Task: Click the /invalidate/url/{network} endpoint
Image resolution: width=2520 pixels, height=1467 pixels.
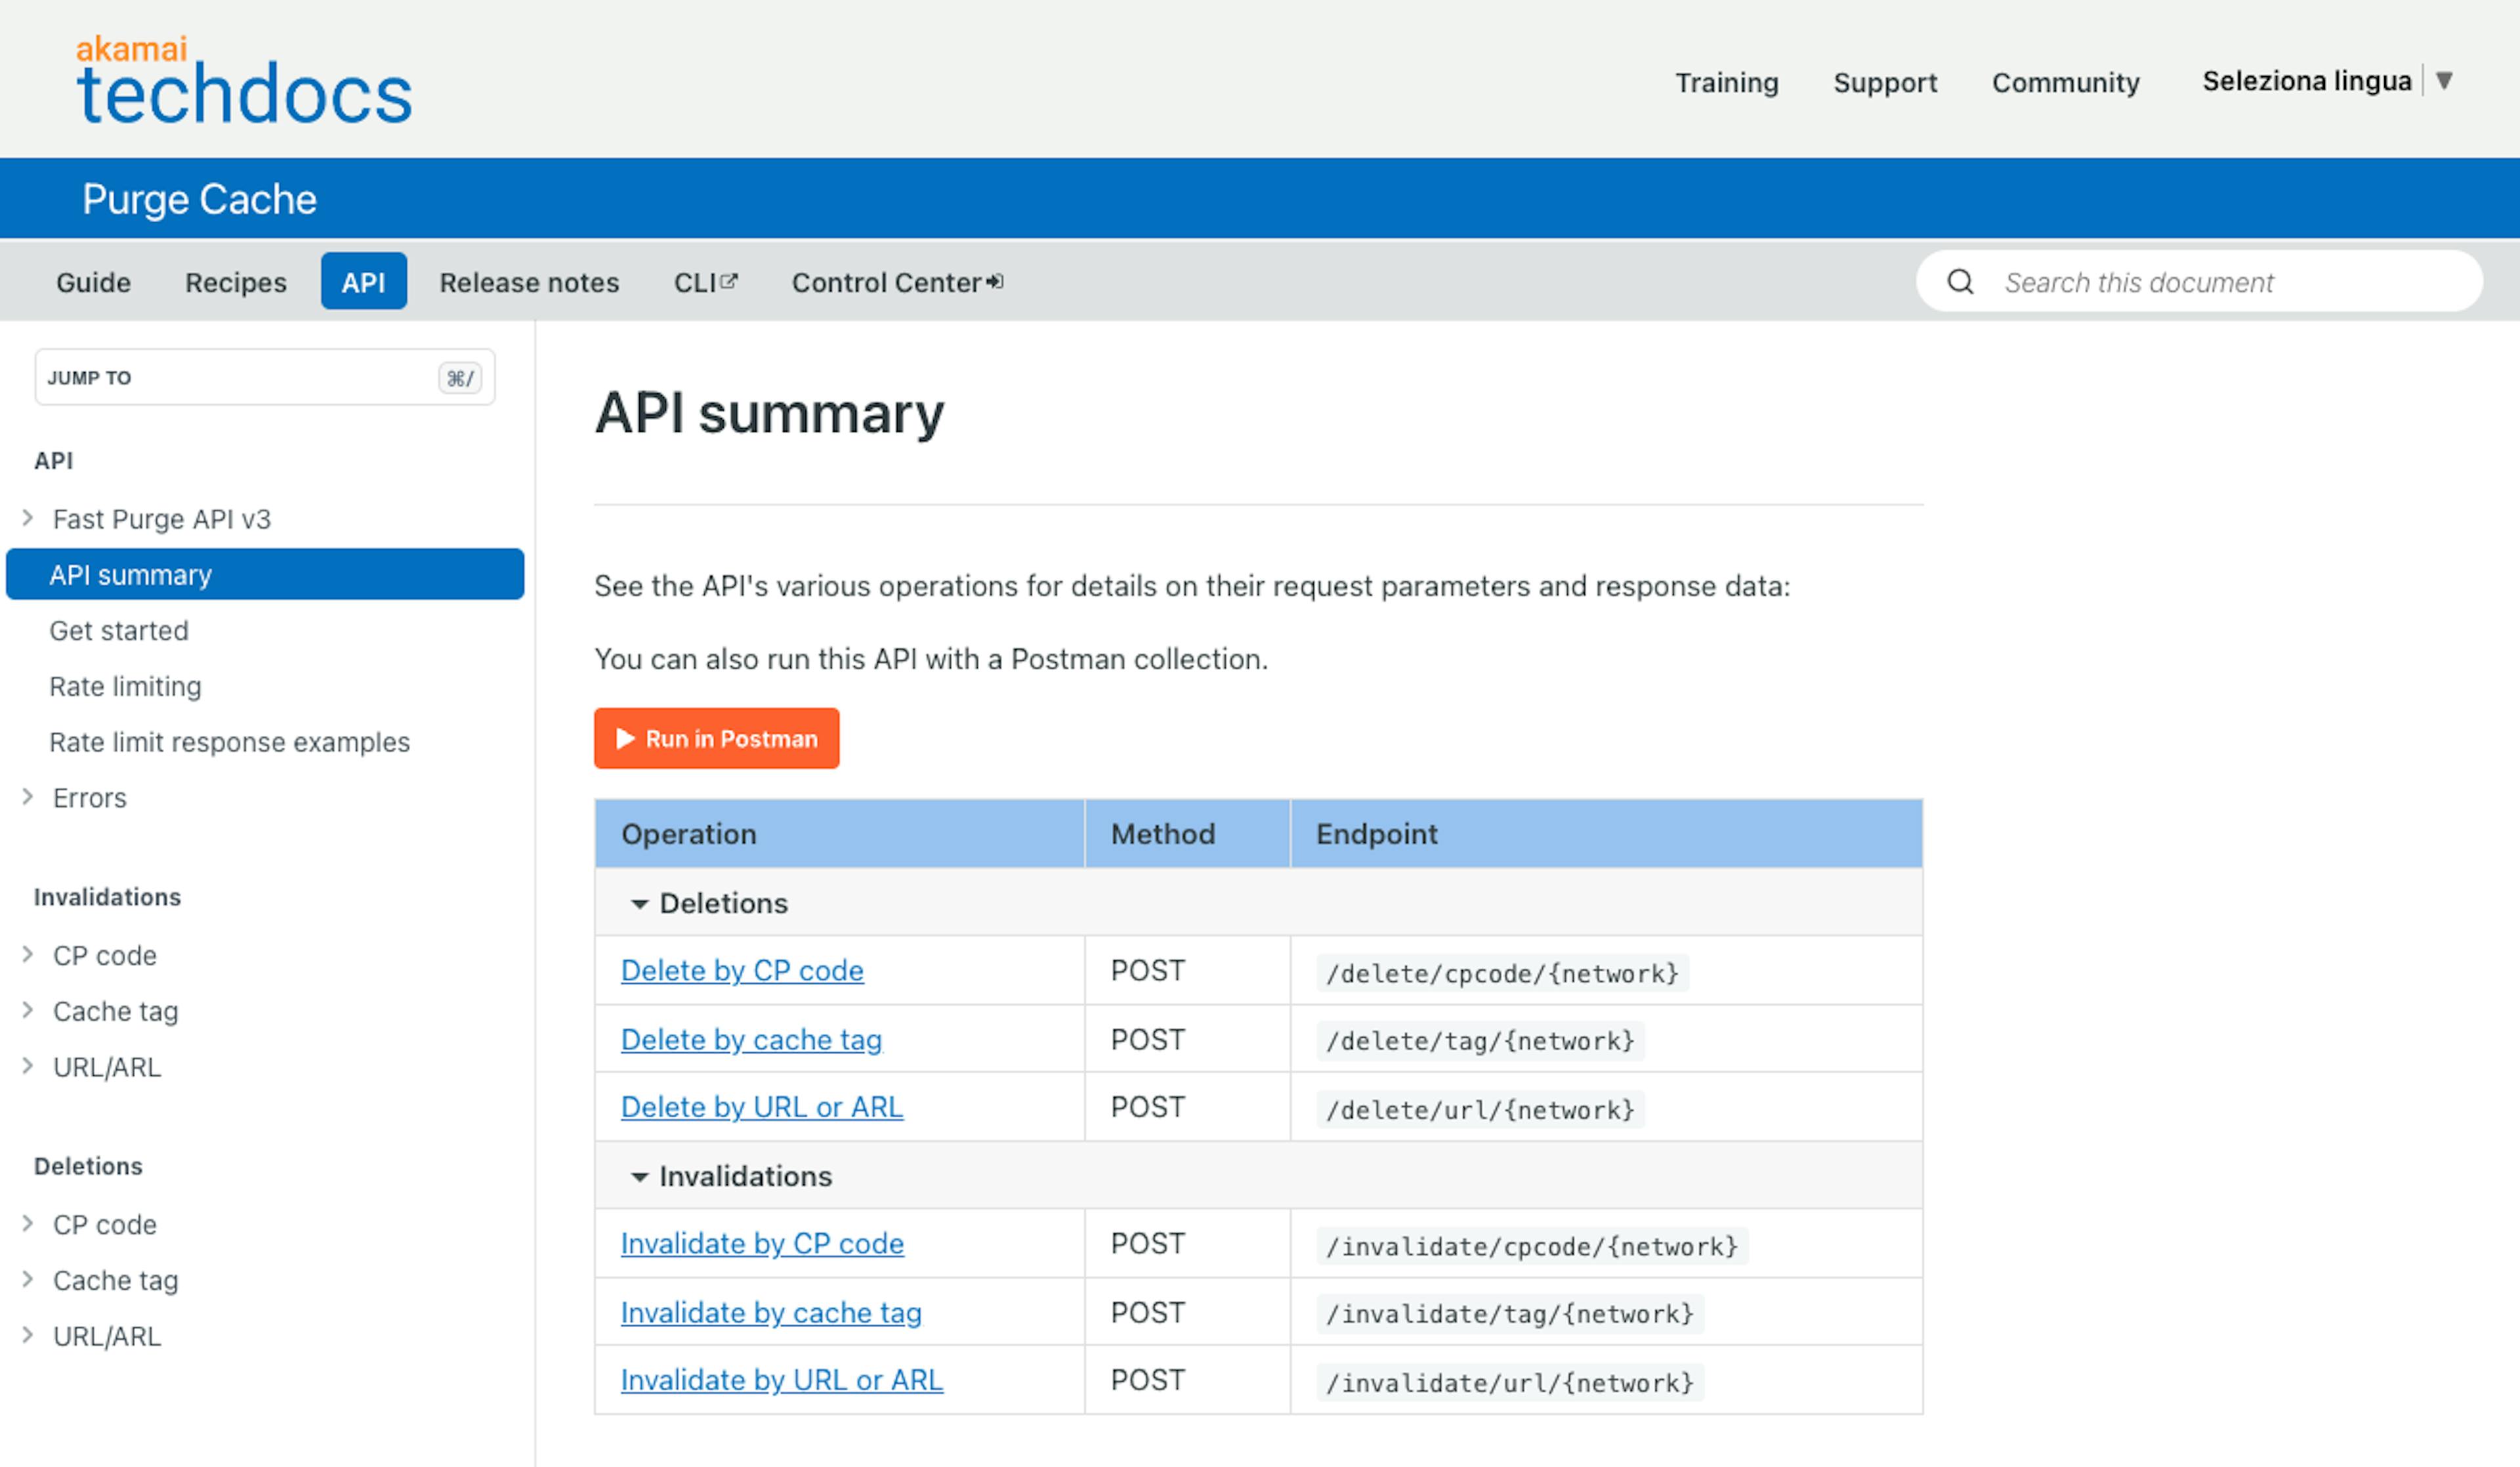Action: pyautogui.click(x=1510, y=1383)
